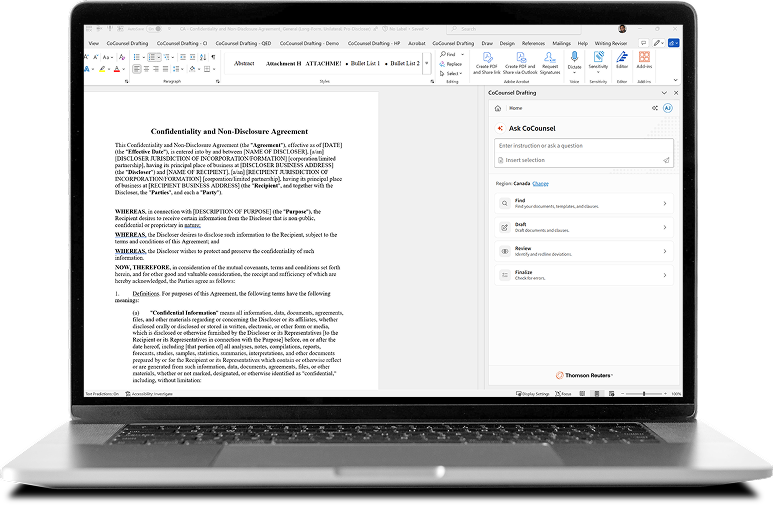Open the Add-ins button
The height and width of the screenshot is (505, 773).
click(x=644, y=60)
